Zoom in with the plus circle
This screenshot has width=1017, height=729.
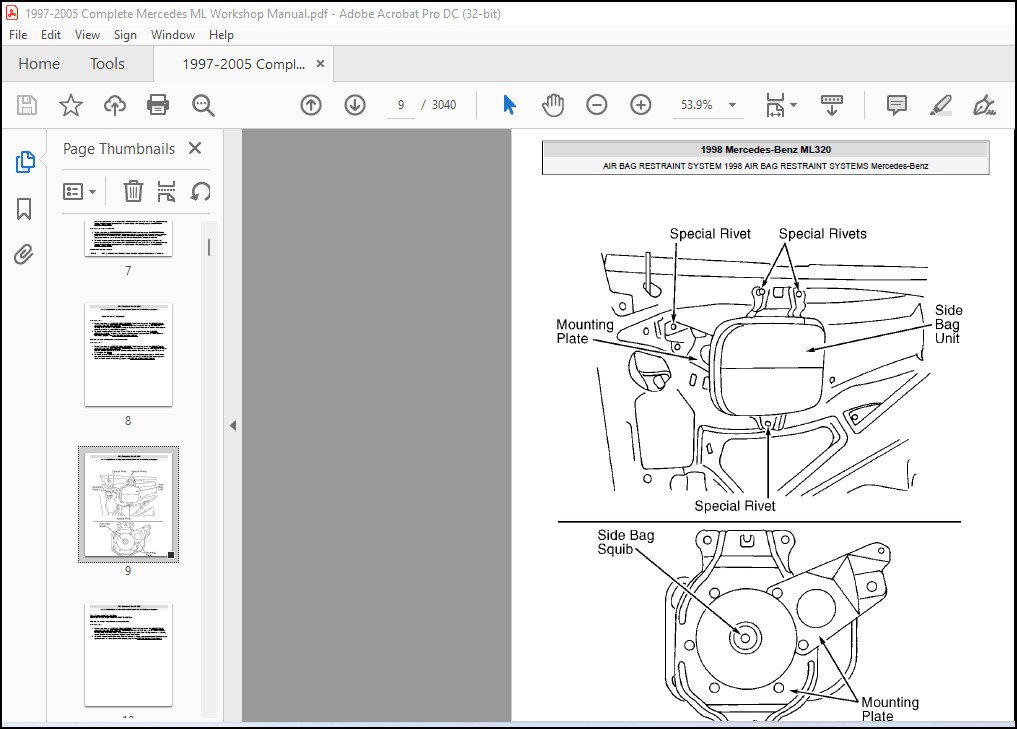click(641, 105)
